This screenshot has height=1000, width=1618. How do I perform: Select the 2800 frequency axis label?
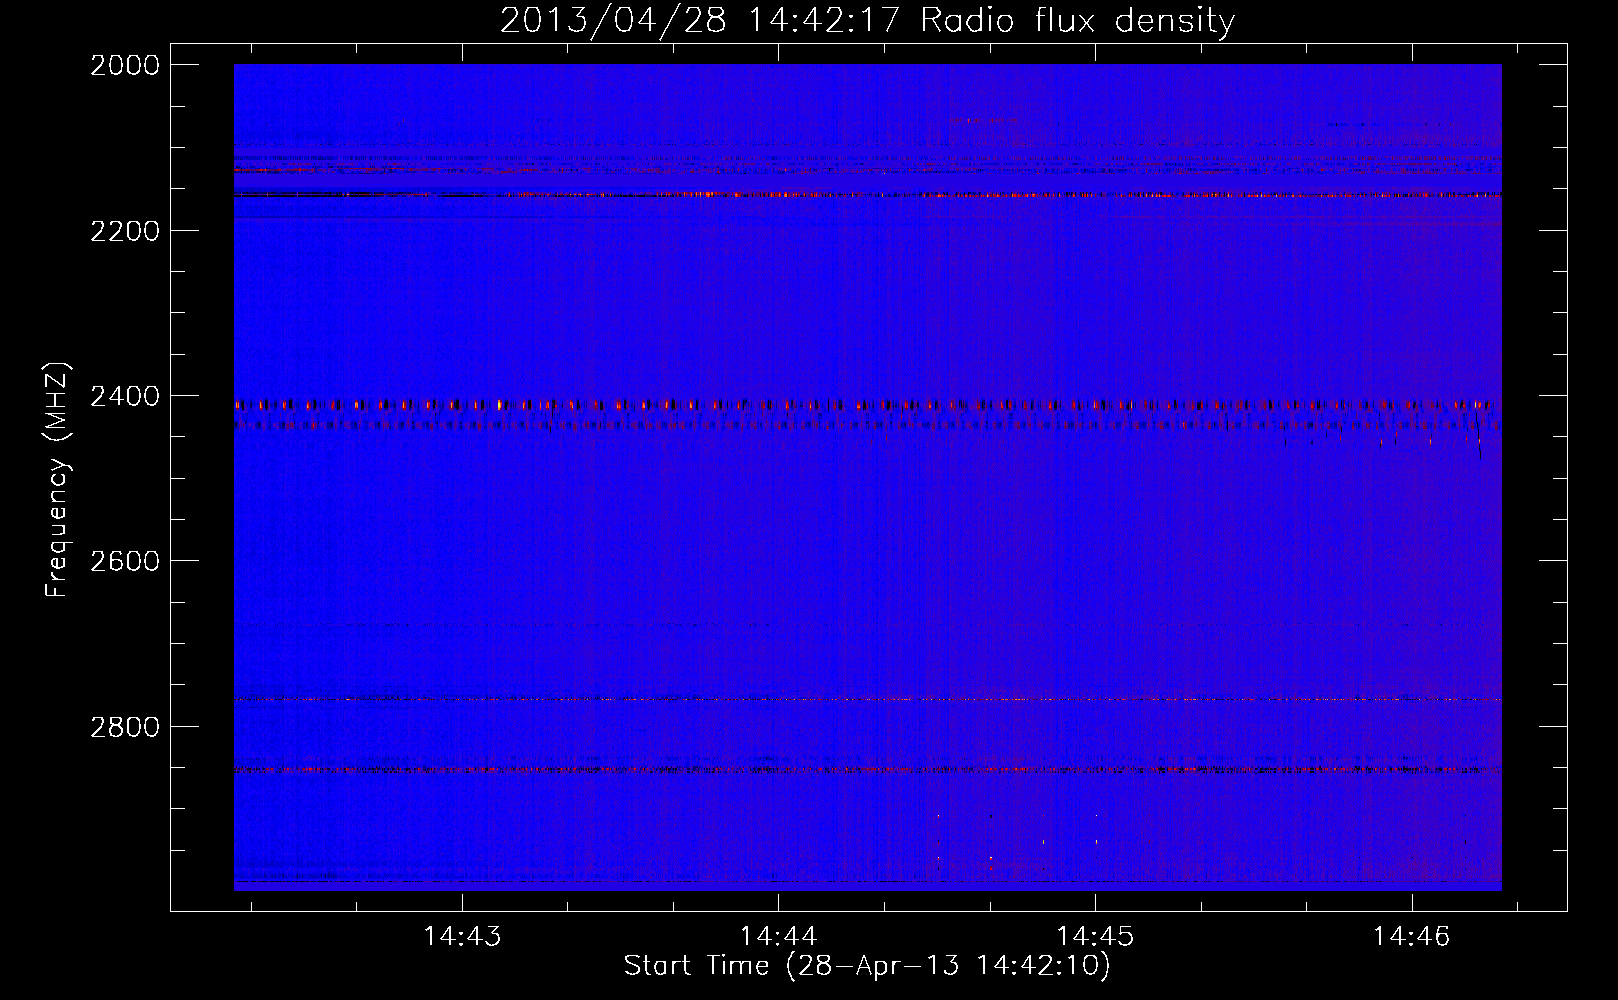tap(125, 726)
